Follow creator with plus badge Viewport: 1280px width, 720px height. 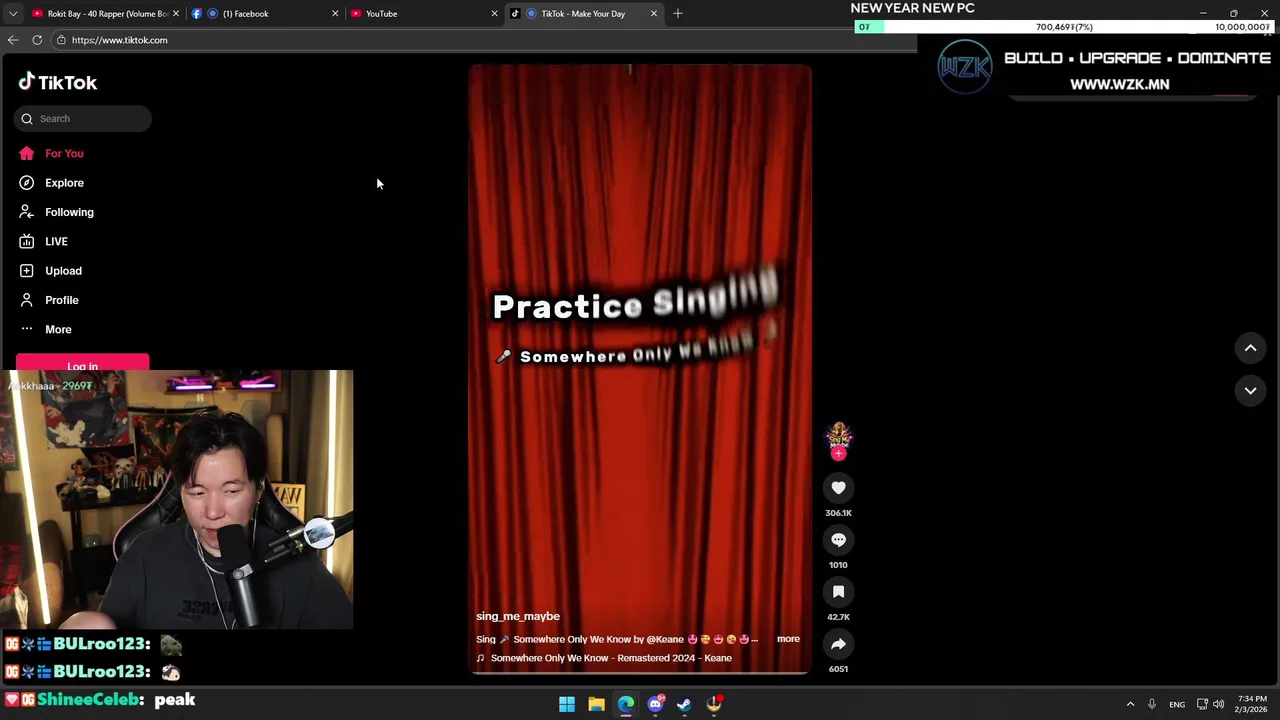pos(839,454)
